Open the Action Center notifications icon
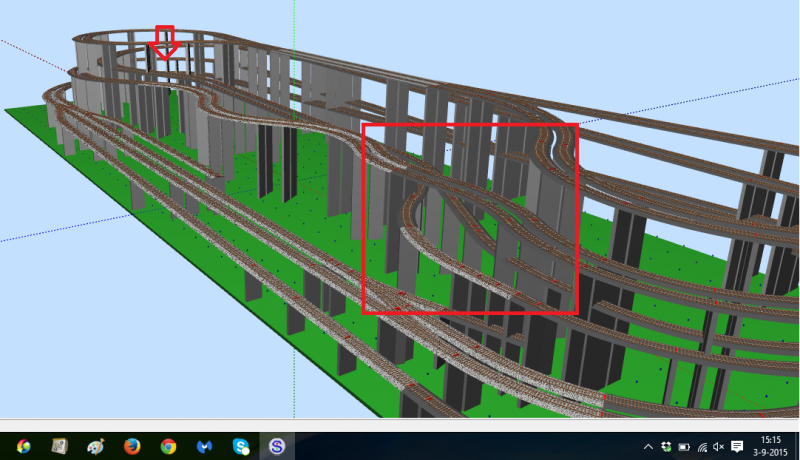The width and height of the screenshot is (800, 460). coord(737,447)
